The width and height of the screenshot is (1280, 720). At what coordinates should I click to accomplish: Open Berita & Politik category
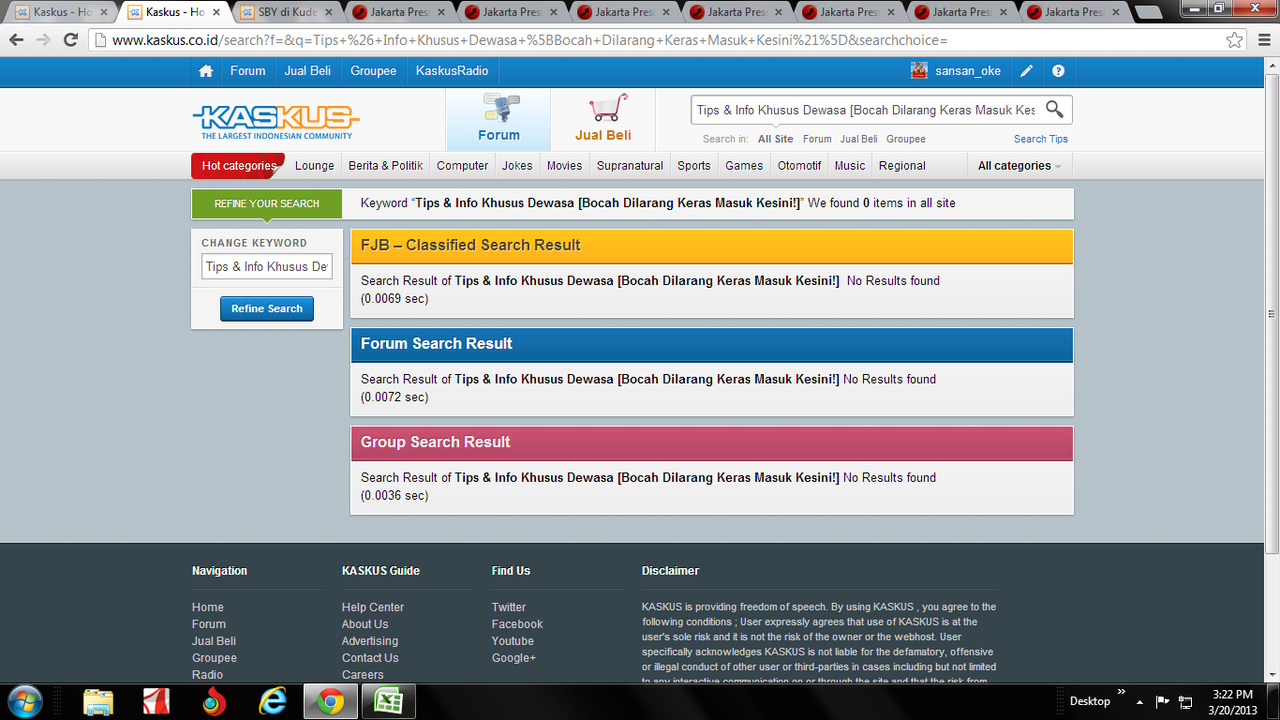click(x=386, y=166)
